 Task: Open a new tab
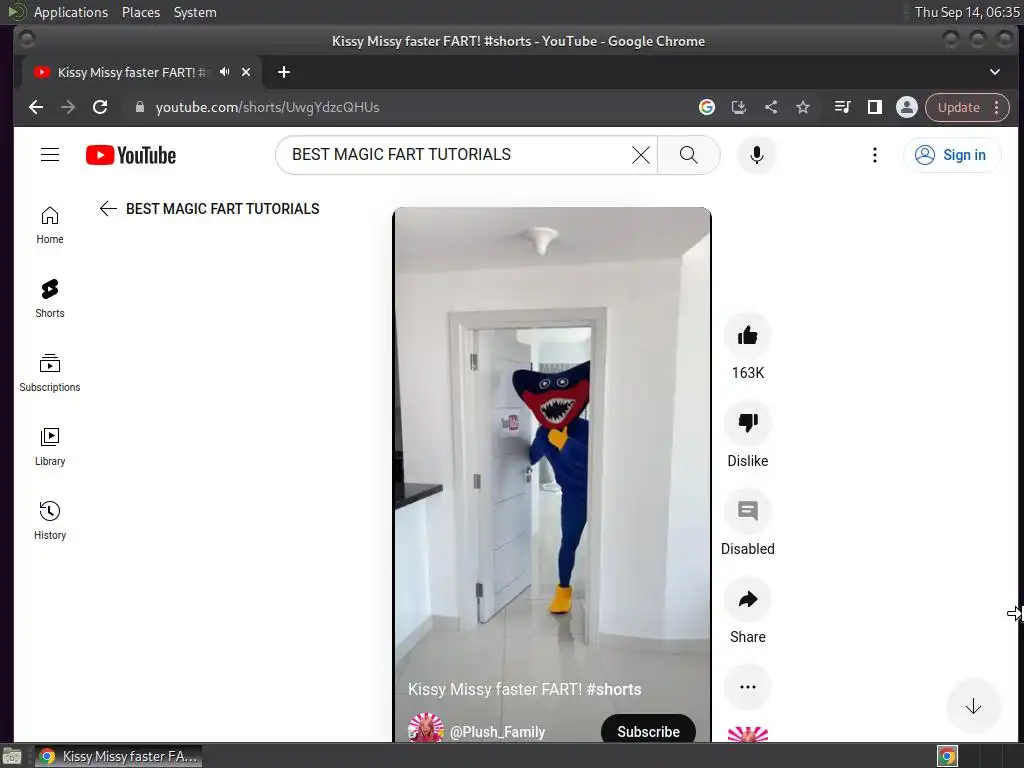[x=283, y=72]
